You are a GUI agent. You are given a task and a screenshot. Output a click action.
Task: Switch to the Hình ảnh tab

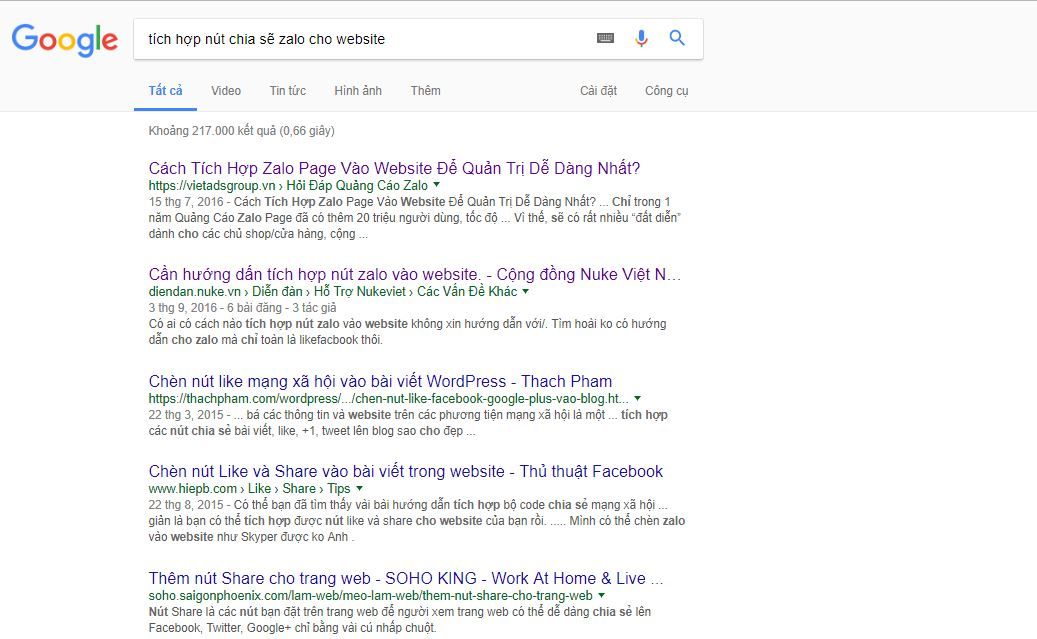click(358, 91)
